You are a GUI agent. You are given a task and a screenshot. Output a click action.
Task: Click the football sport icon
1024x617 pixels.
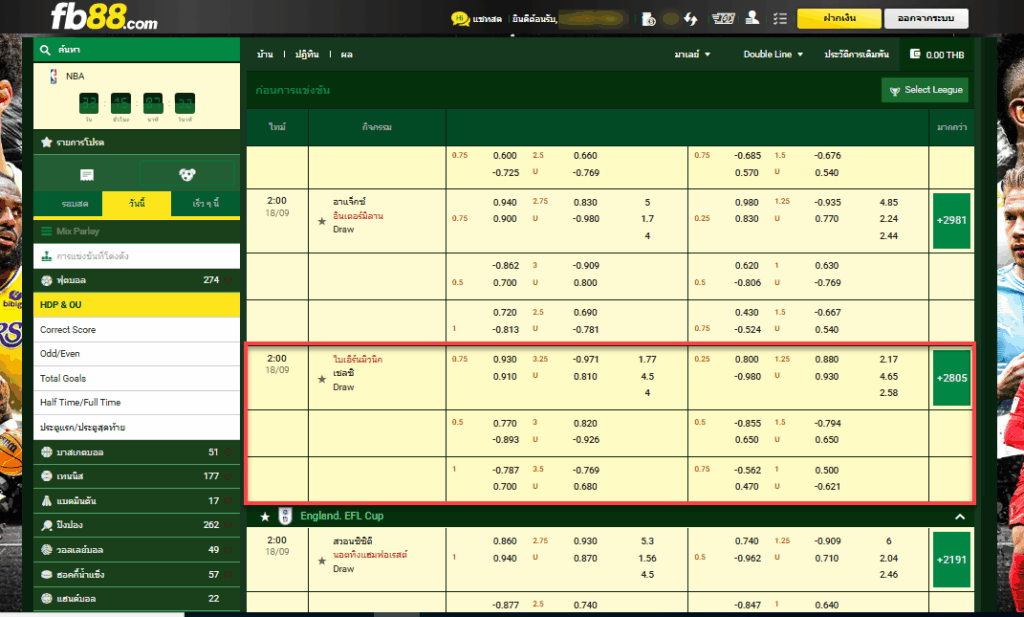click(46, 280)
